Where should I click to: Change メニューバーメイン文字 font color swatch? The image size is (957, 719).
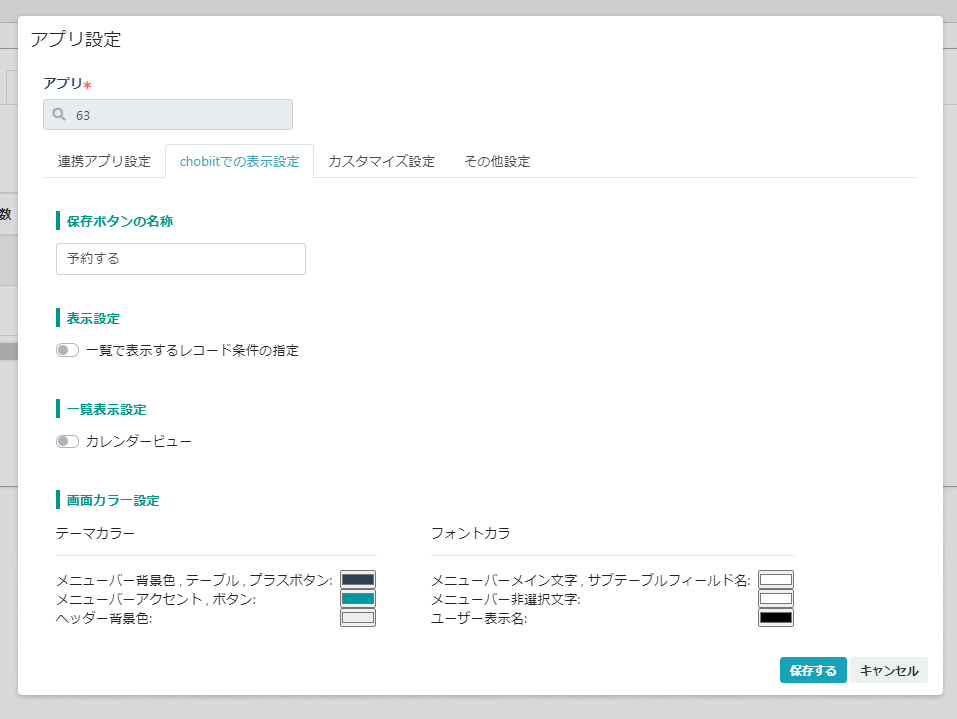(776, 579)
